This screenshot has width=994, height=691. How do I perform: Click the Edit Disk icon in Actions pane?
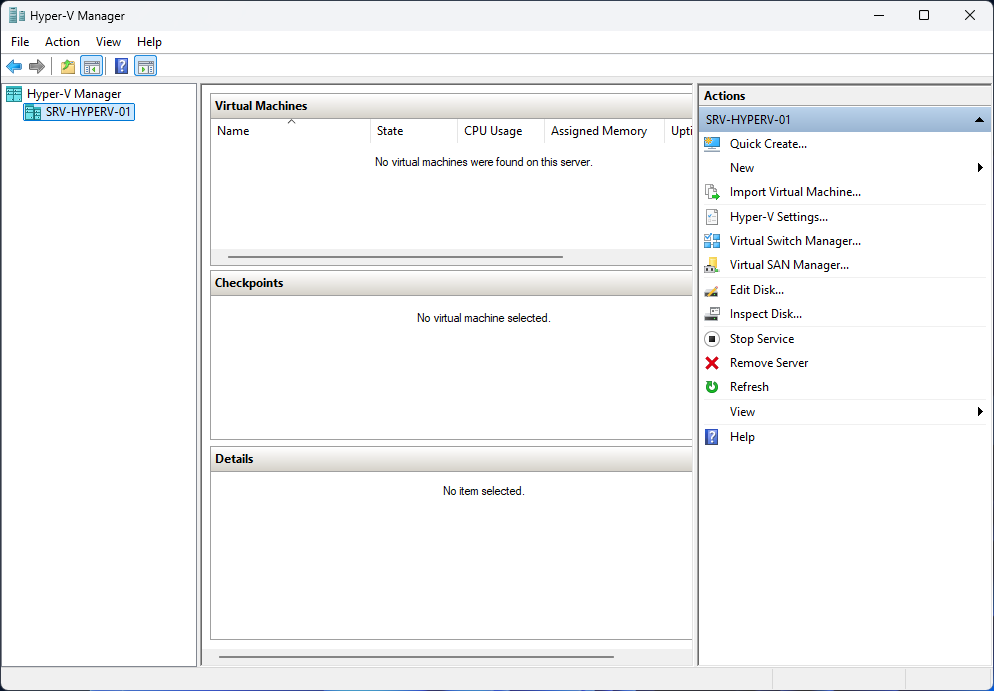coord(713,289)
